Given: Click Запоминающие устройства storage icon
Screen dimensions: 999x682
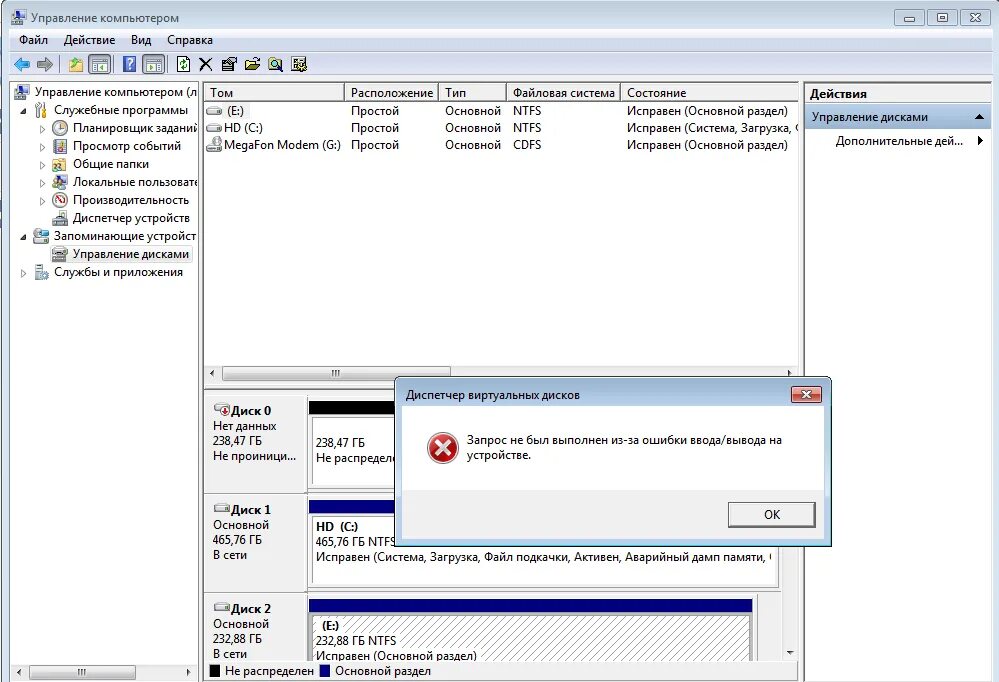Looking at the screenshot, I should (x=41, y=236).
